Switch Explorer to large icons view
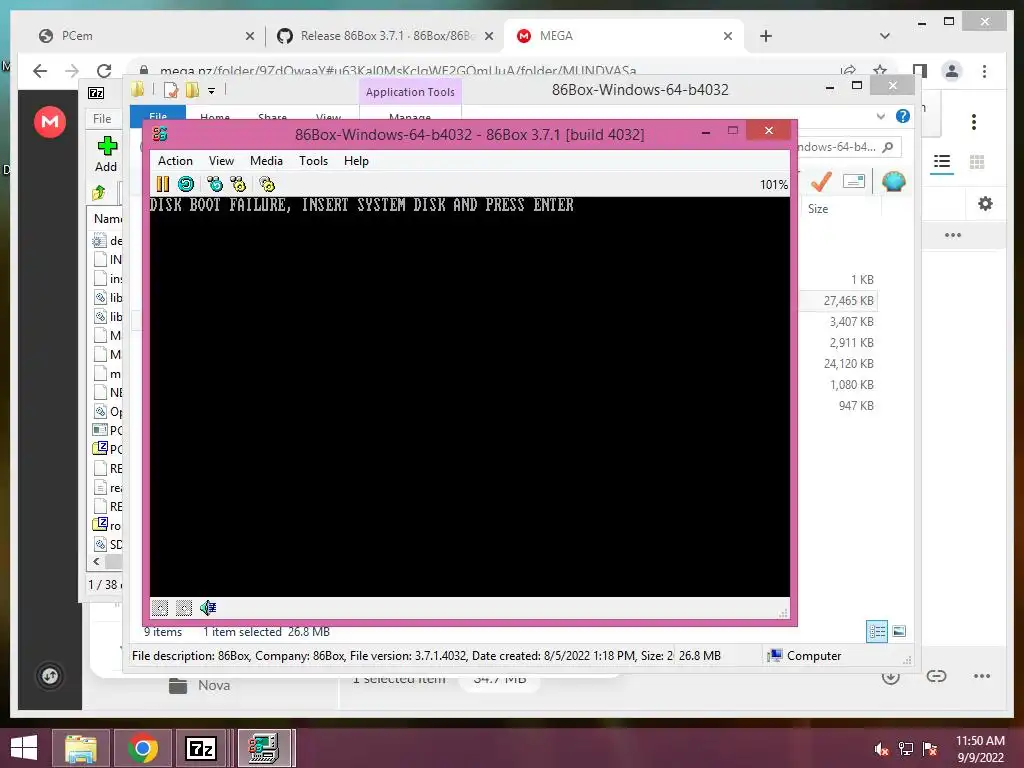This screenshot has width=1024, height=768. 899,631
